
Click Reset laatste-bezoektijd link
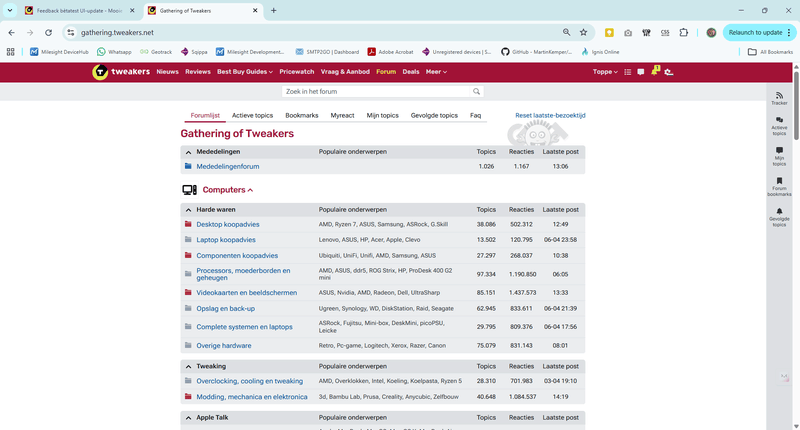point(550,115)
